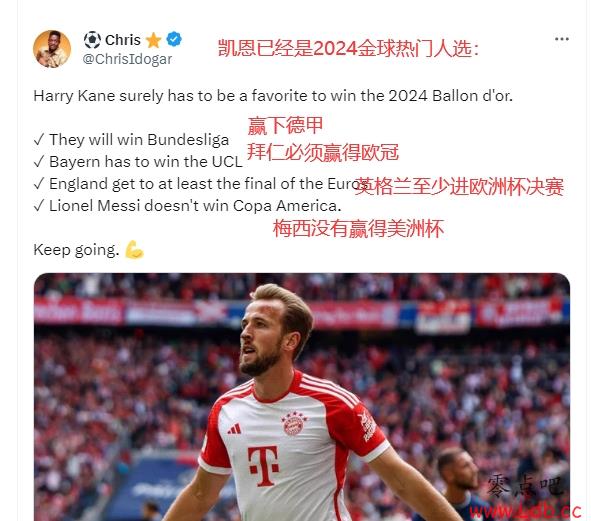Select the 2024 Ballon d'or sentence
This screenshot has height=521, width=591.
point(273,96)
